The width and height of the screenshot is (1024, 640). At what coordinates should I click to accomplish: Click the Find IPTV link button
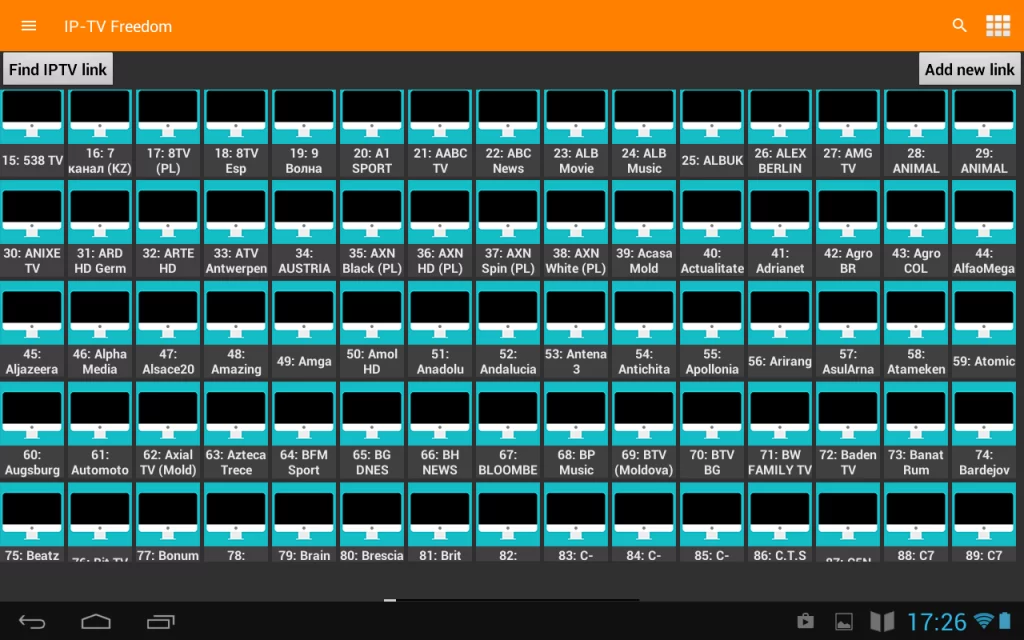(58, 69)
